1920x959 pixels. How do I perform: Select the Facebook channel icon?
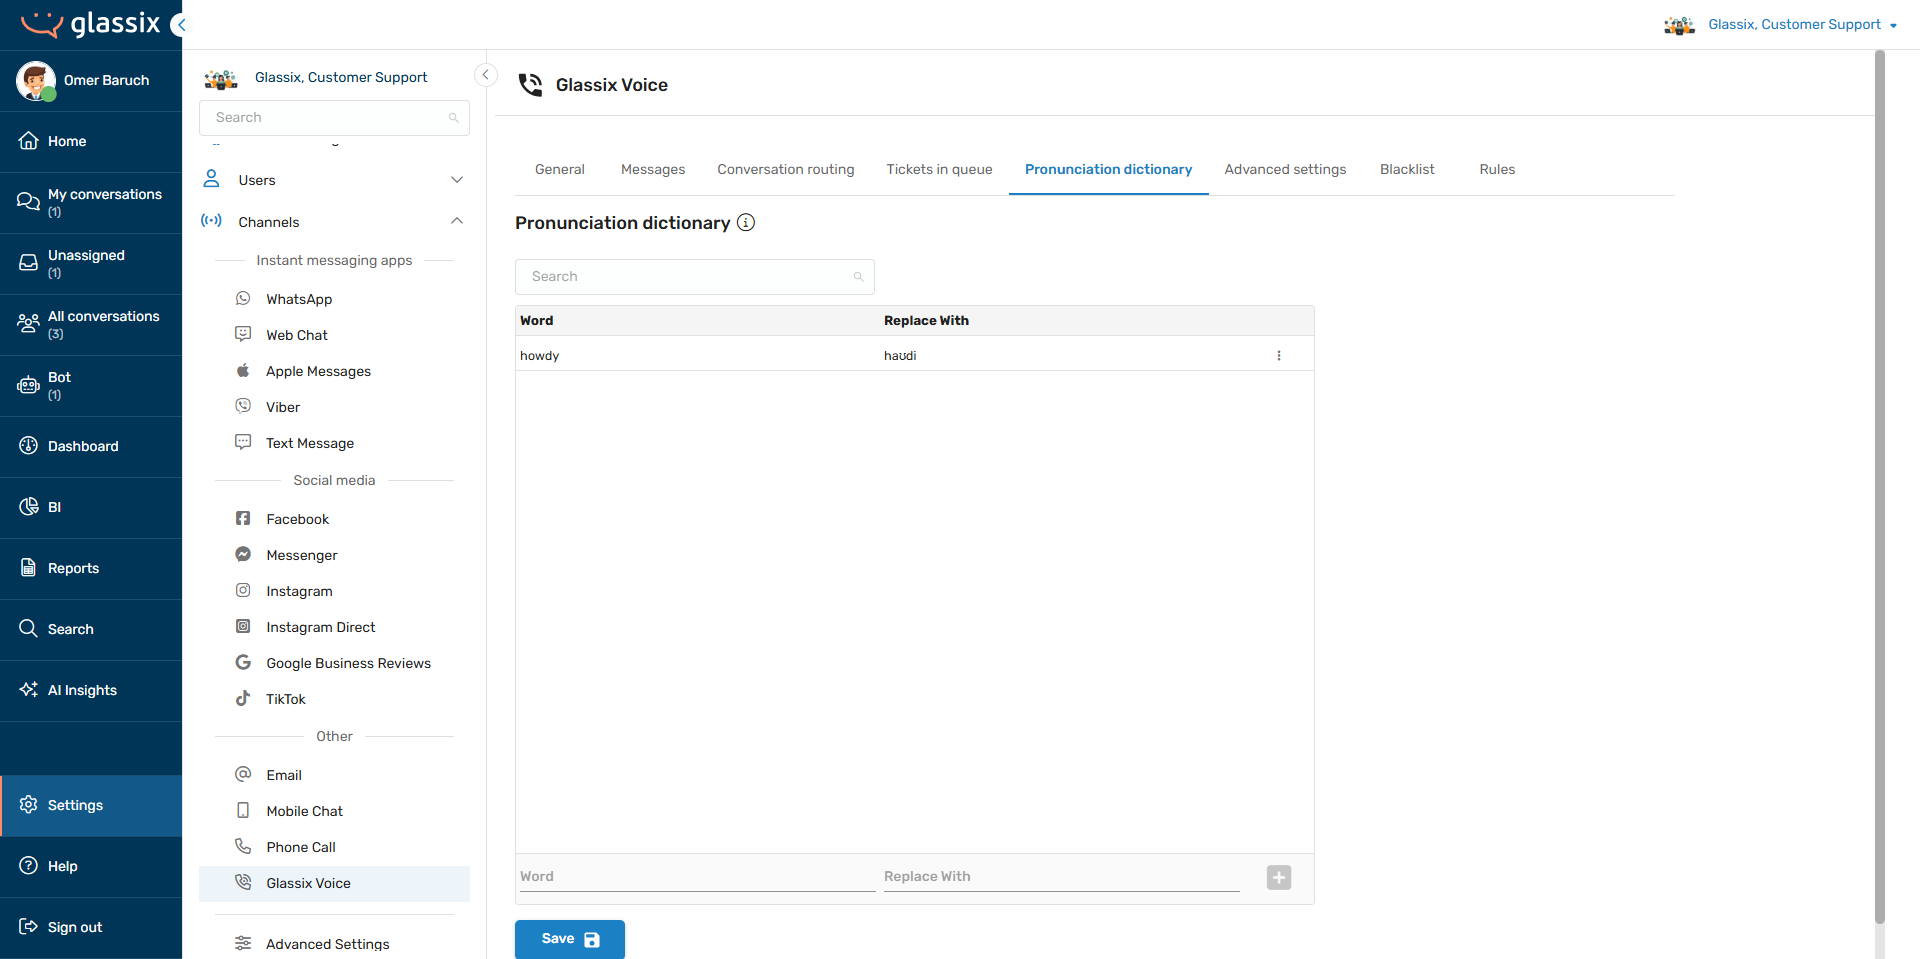click(x=243, y=518)
